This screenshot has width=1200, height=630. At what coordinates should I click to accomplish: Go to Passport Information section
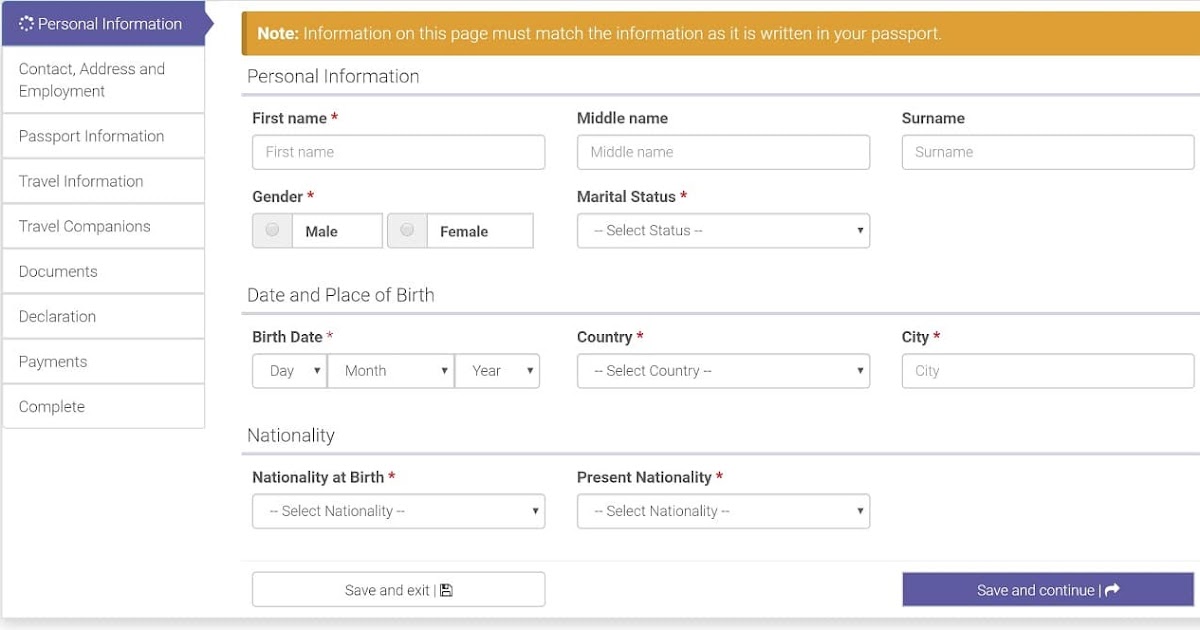click(91, 136)
